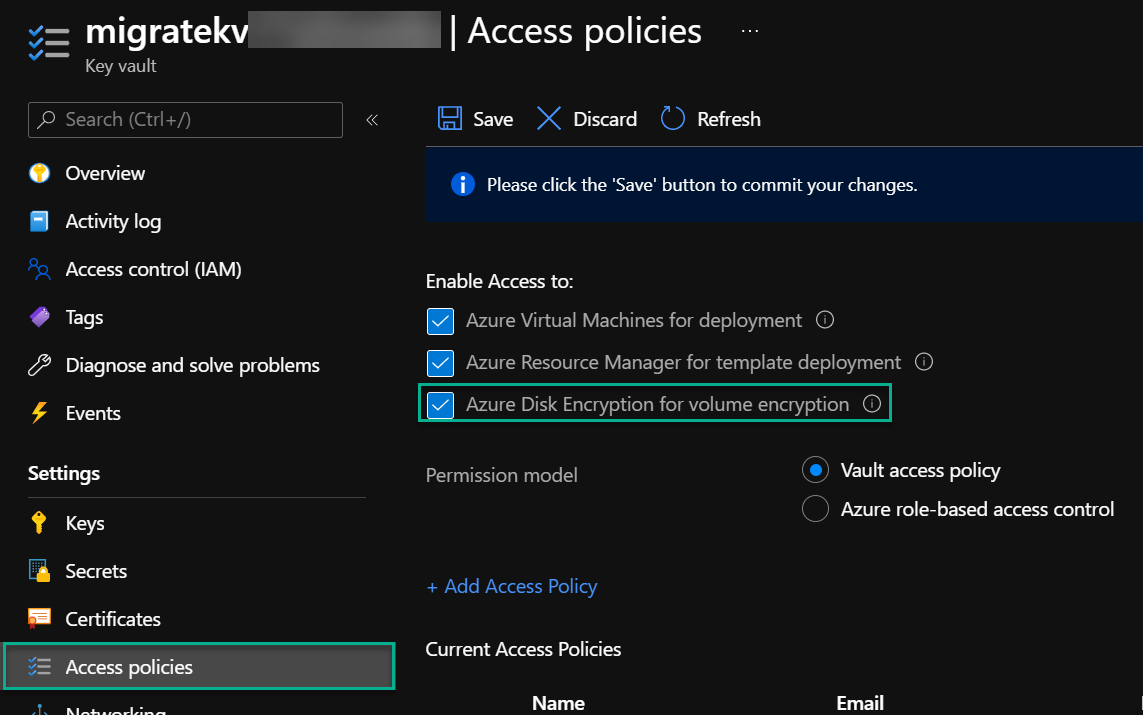Click the Save disk icon
This screenshot has height=715, width=1143.
450,118
